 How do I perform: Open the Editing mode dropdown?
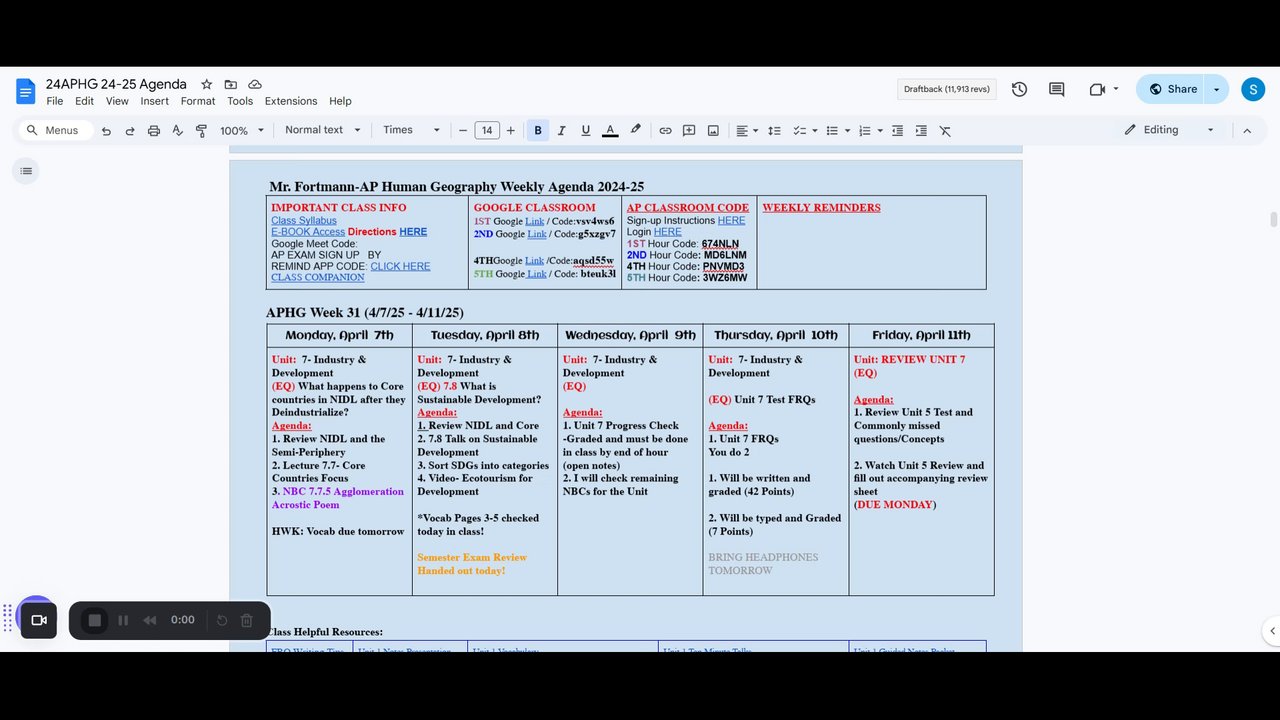(x=1169, y=130)
